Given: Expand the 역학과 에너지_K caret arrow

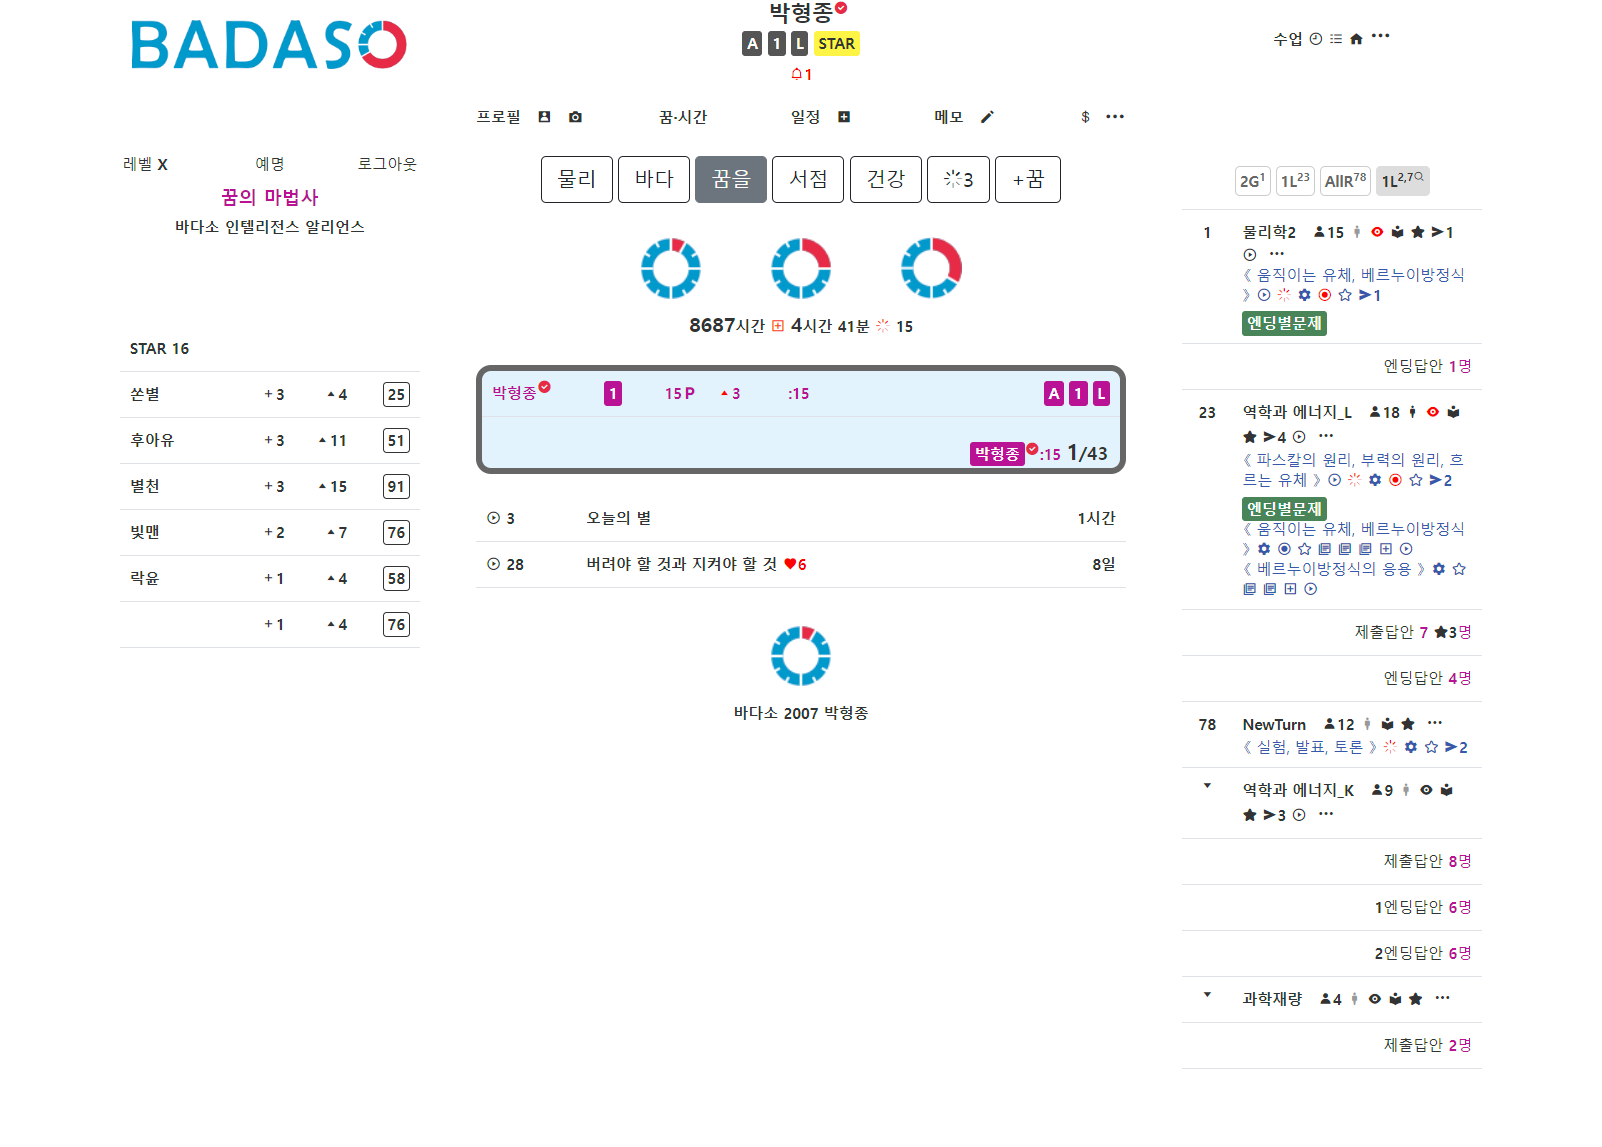Looking at the screenshot, I should (x=1207, y=786).
